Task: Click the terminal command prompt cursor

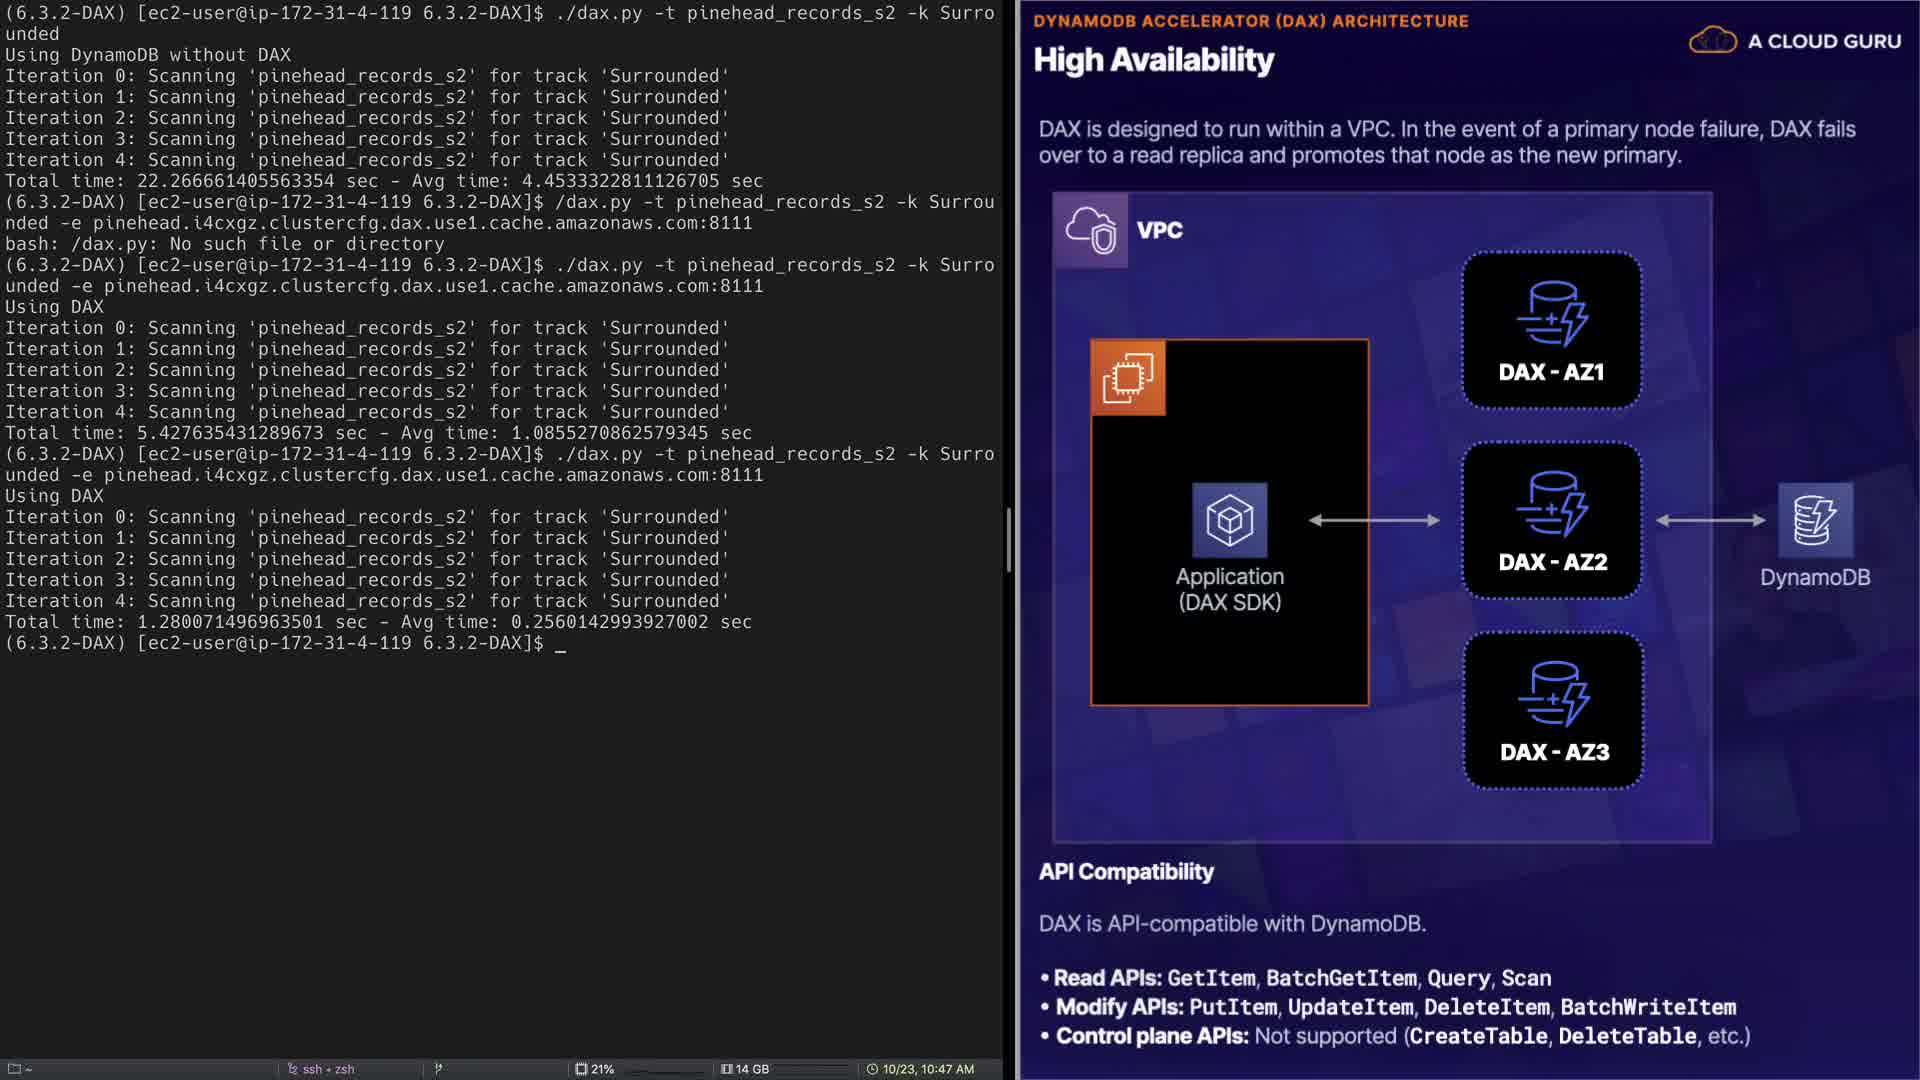Action: coord(561,644)
